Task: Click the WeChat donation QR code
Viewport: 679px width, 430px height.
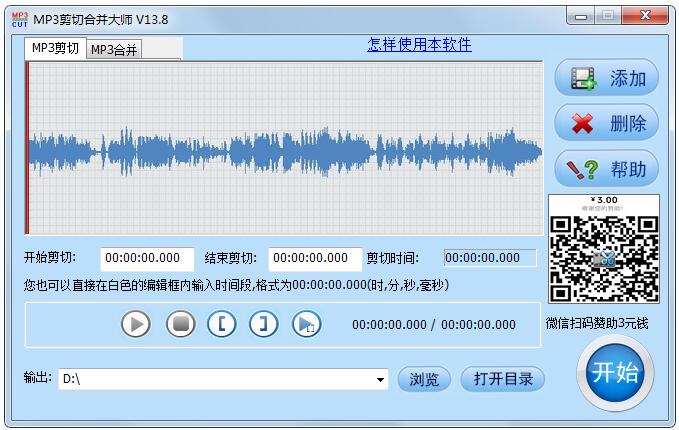Action: (x=603, y=249)
